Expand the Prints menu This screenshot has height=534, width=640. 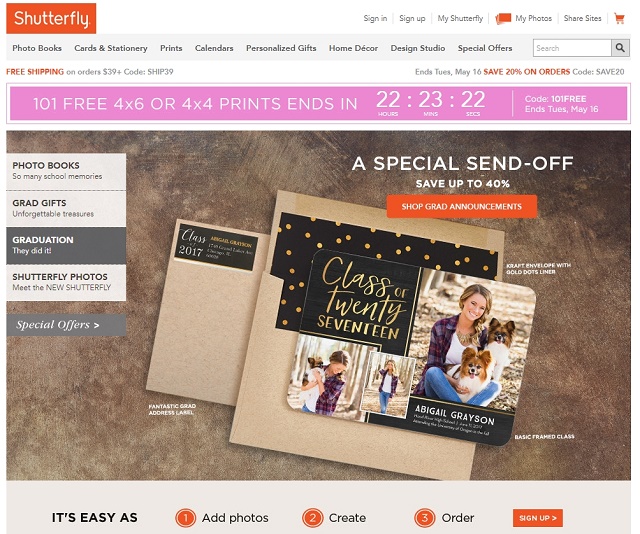click(x=171, y=48)
